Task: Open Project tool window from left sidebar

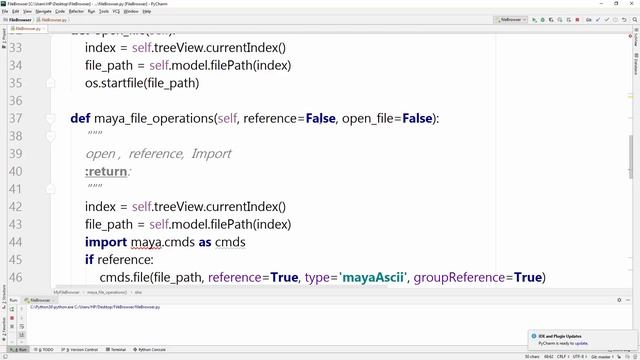Action: (4, 39)
